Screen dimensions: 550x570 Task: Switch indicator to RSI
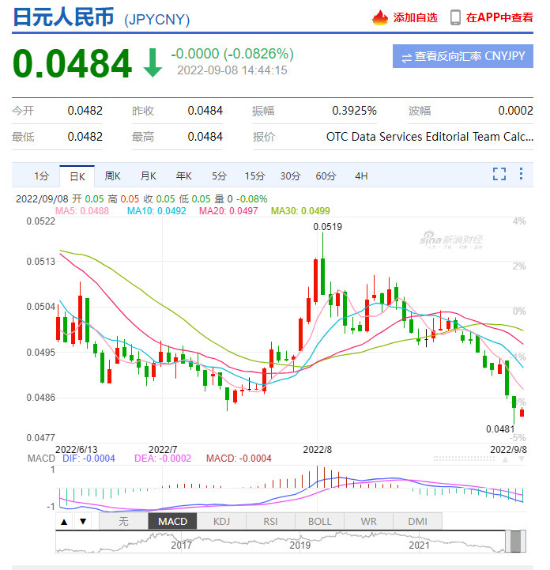coord(270,522)
